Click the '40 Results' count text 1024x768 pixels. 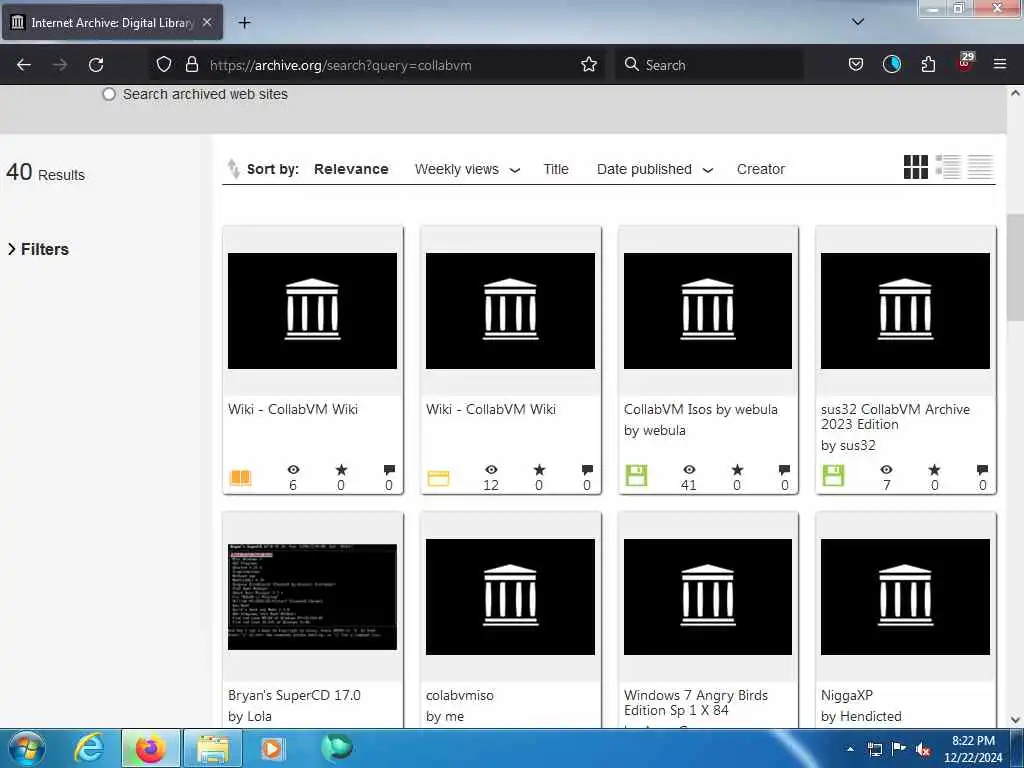(x=45, y=172)
